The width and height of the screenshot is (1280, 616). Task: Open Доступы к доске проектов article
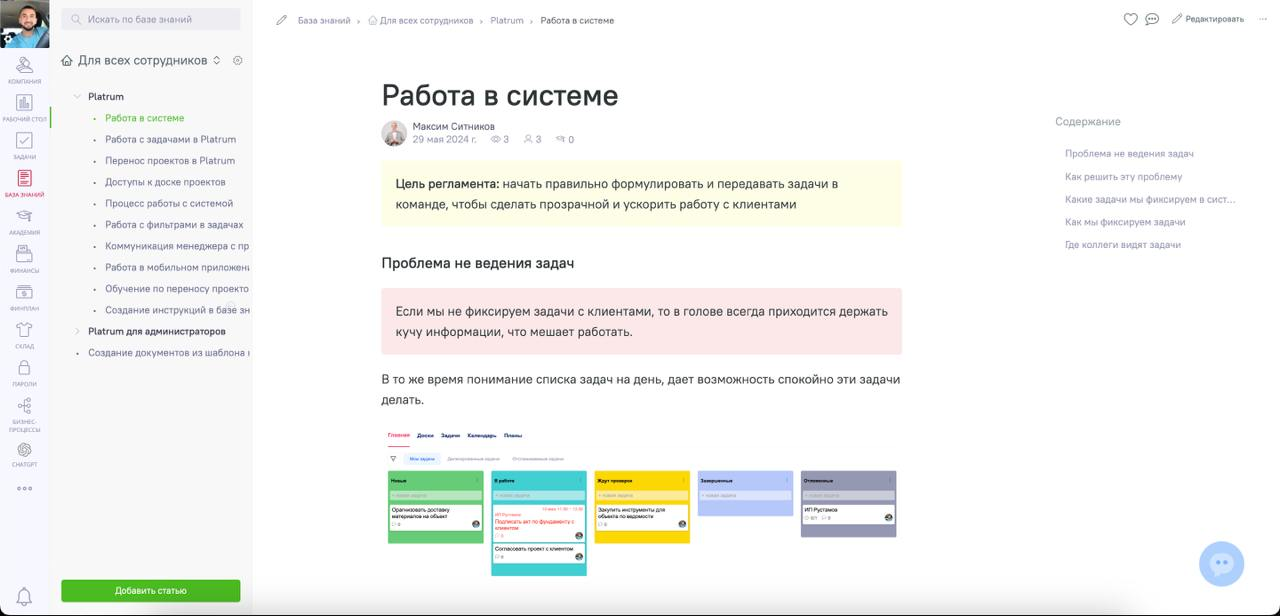click(x=165, y=182)
